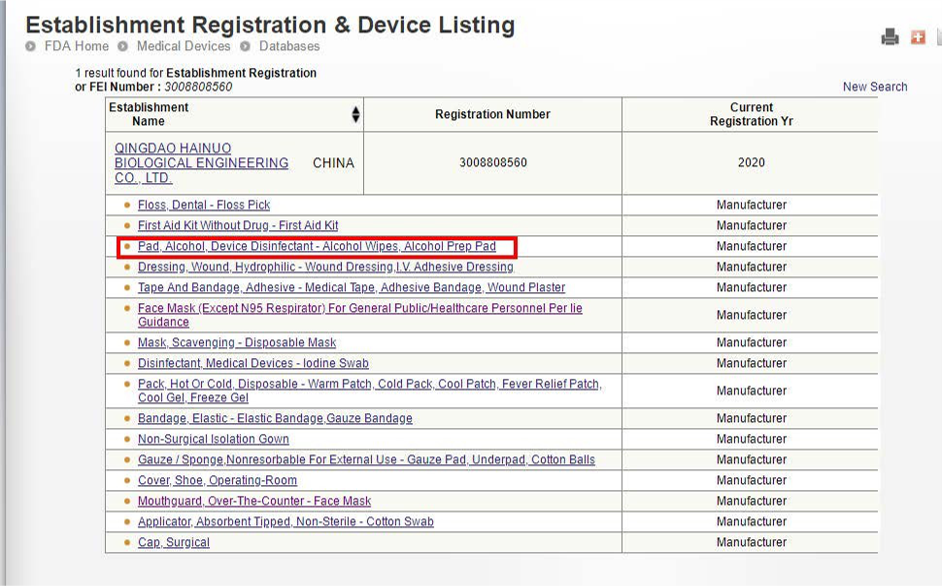Click Manufacturer in Non-Surgical Isolation Gown row
Screen dimensions: 943x586
click(x=751, y=439)
